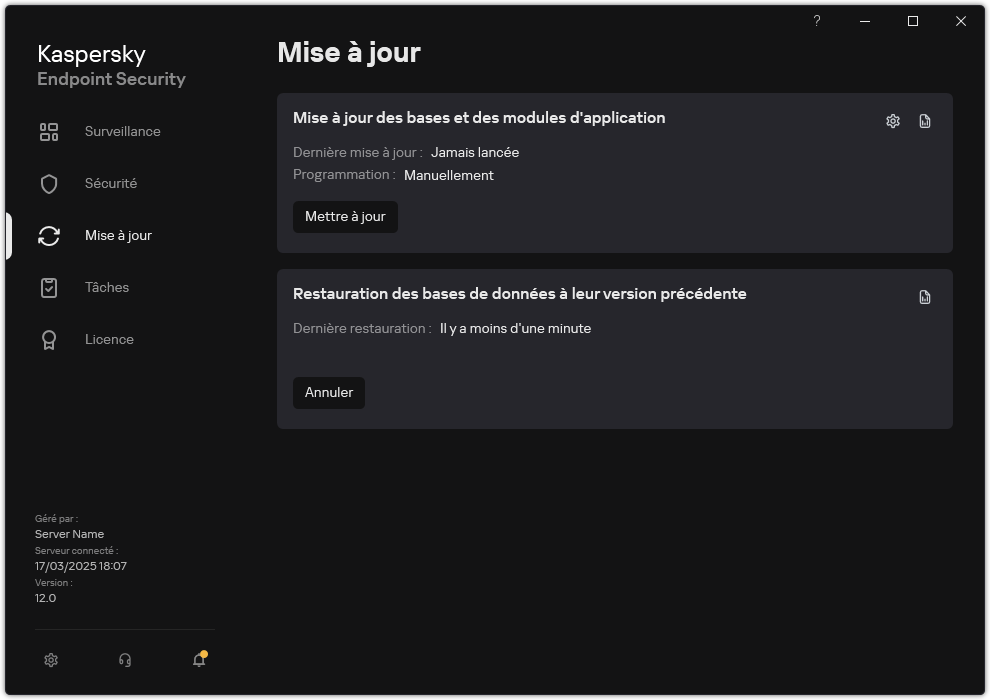Click 'Manuellement' schedule value
This screenshot has width=990, height=700.
448,175
